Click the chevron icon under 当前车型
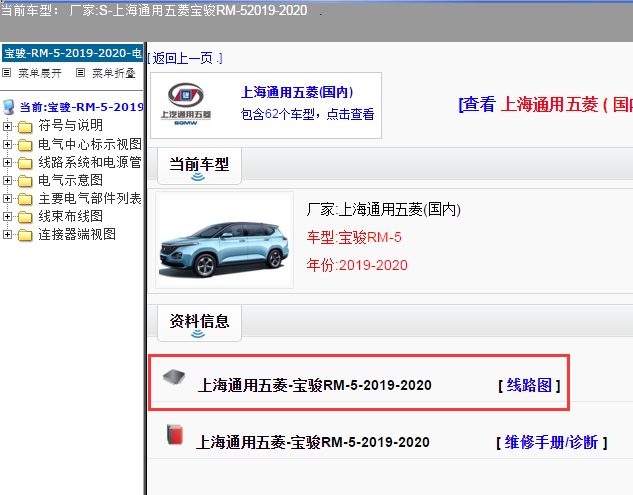Image resolution: width=633 pixels, height=495 pixels. pos(198,176)
